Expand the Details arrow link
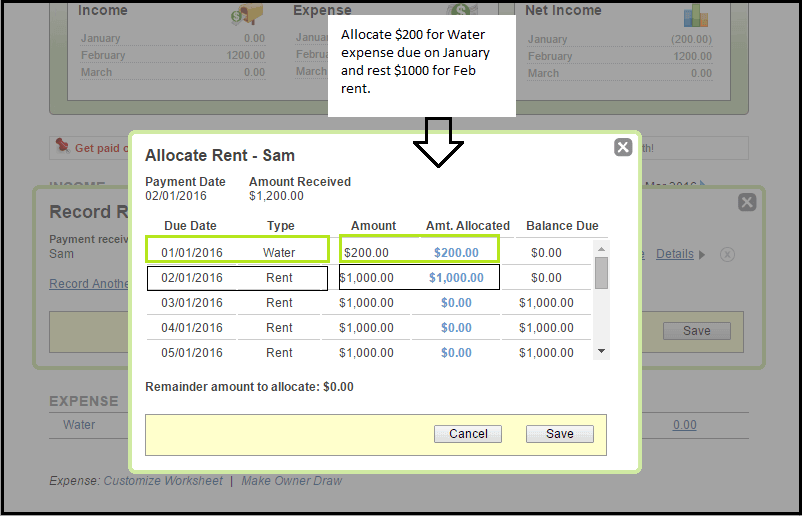Viewport: 802px width, 516px height. pyautogui.click(x=680, y=254)
